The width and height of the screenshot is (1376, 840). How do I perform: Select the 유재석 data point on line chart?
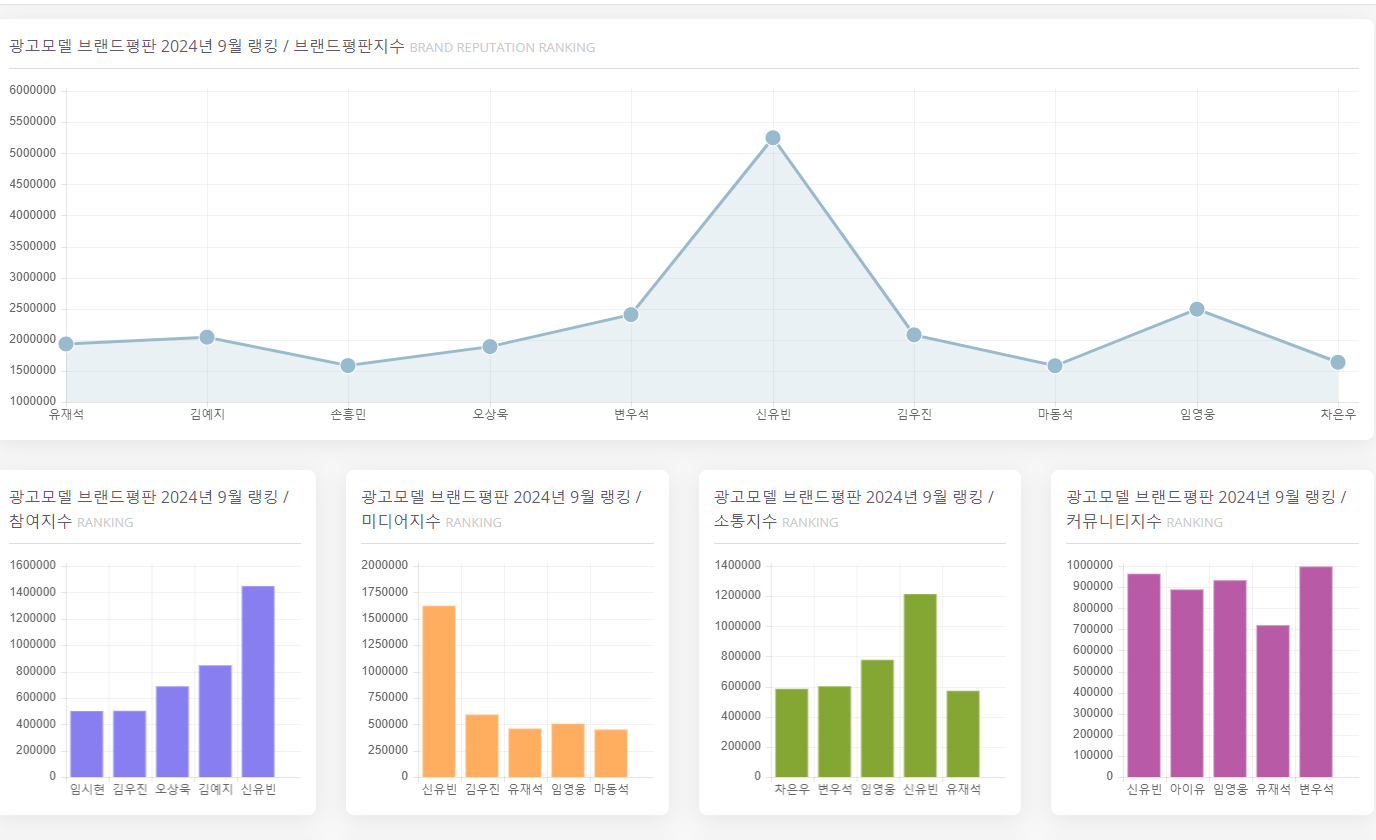[66, 344]
